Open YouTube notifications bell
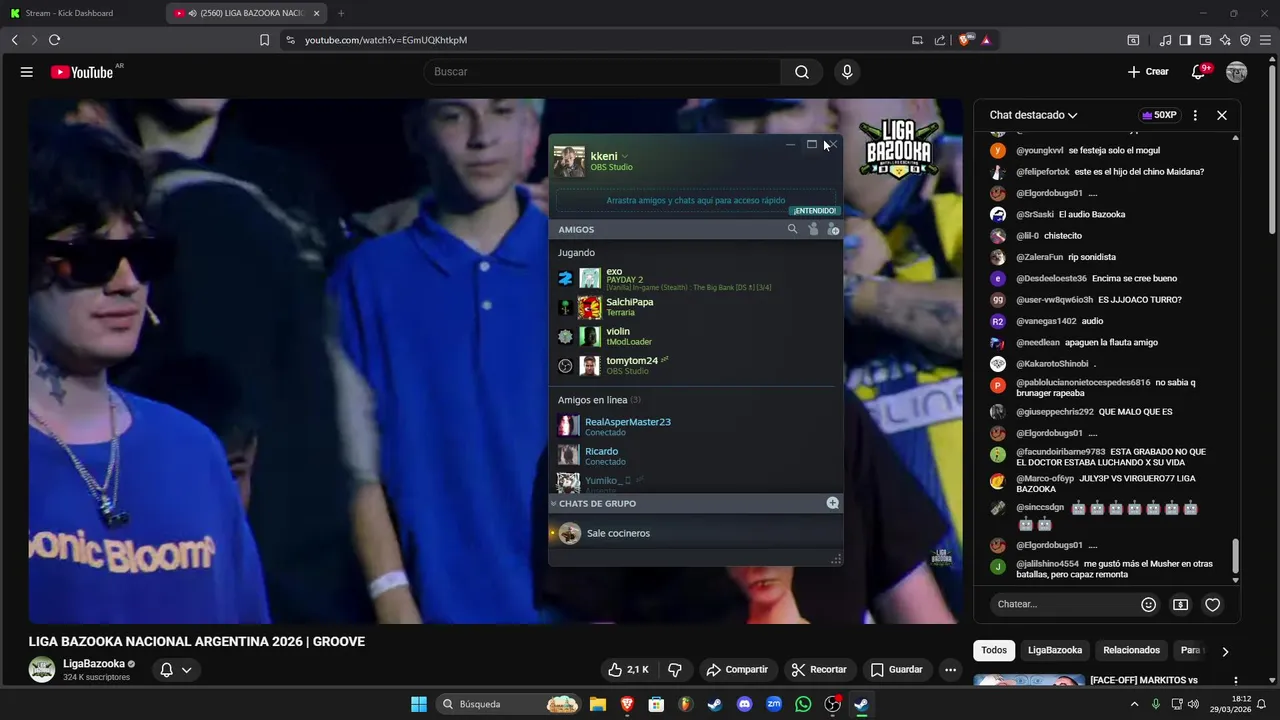Screen dimensions: 1280x720 click(x=1199, y=72)
